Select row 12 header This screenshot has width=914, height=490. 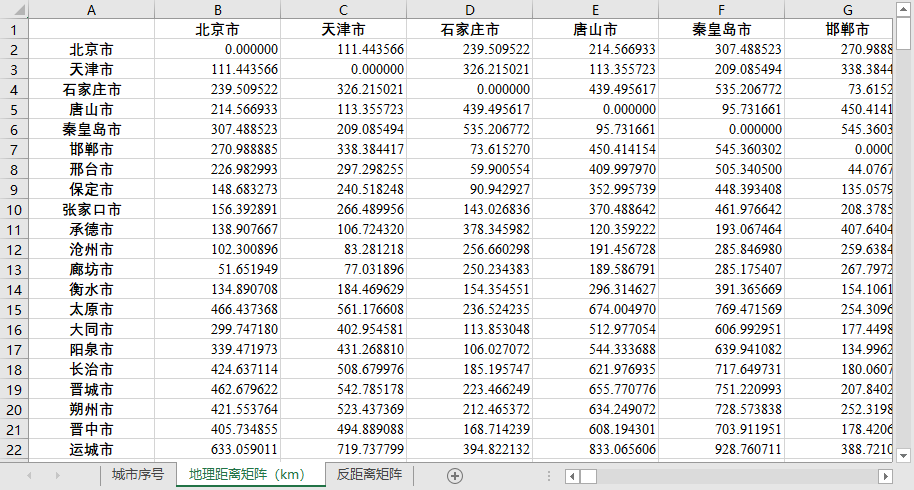14,249
